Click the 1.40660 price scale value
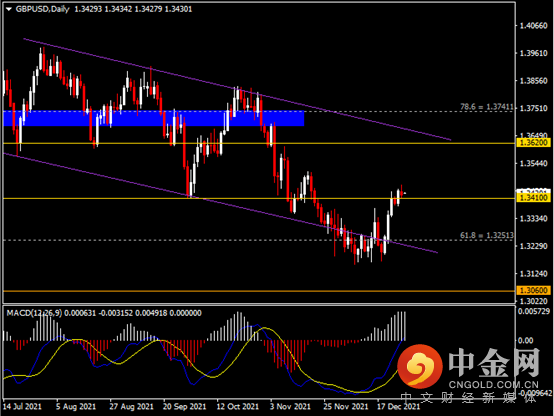This screenshot has width=554, height=416. tap(533, 25)
